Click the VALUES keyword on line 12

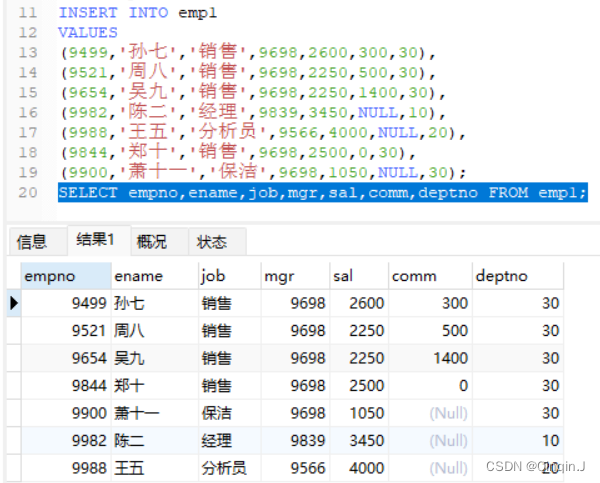click(x=88, y=33)
